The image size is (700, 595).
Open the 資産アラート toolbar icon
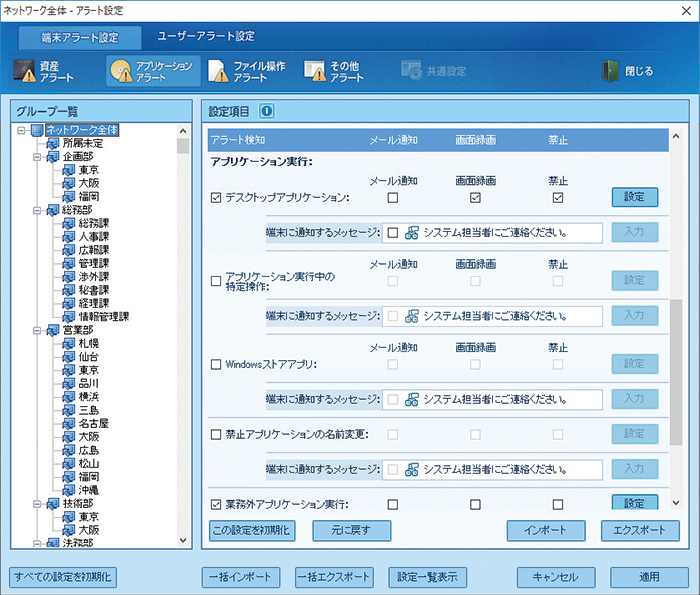(x=25, y=71)
